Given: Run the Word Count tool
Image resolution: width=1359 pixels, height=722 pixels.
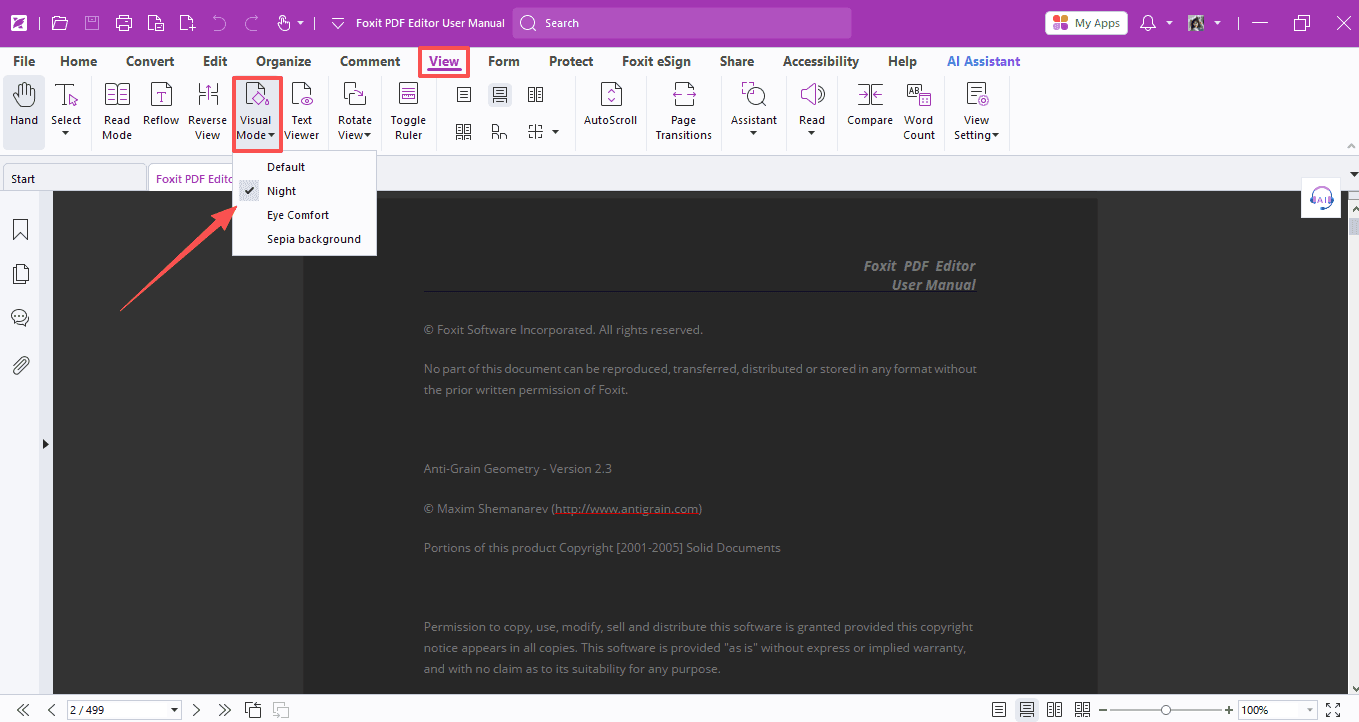Looking at the screenshot, I should tap(919, 112).
